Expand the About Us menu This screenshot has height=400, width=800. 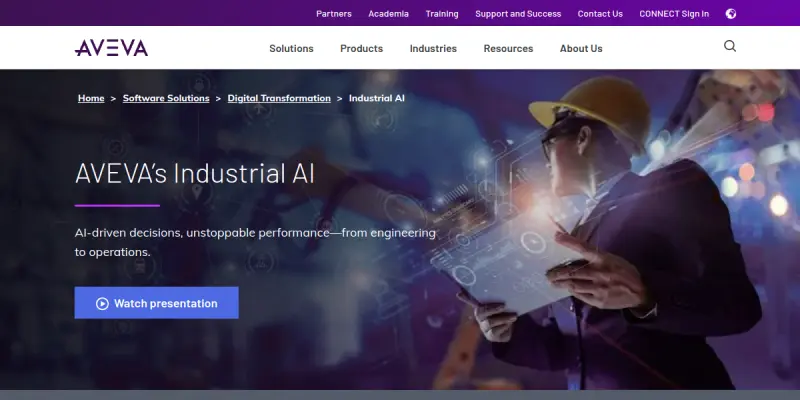581,48
